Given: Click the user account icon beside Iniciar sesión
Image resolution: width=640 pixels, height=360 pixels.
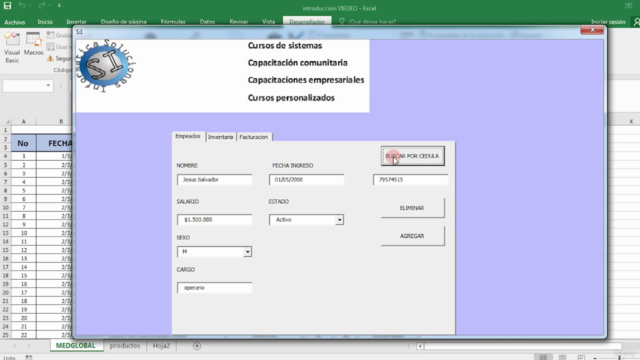Looking at the screenshot, I should (636, 22).
